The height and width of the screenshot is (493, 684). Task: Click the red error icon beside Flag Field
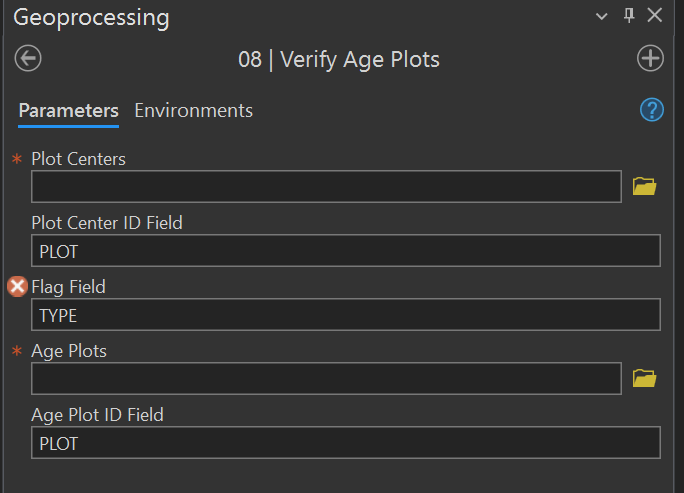tap(17, 287)
